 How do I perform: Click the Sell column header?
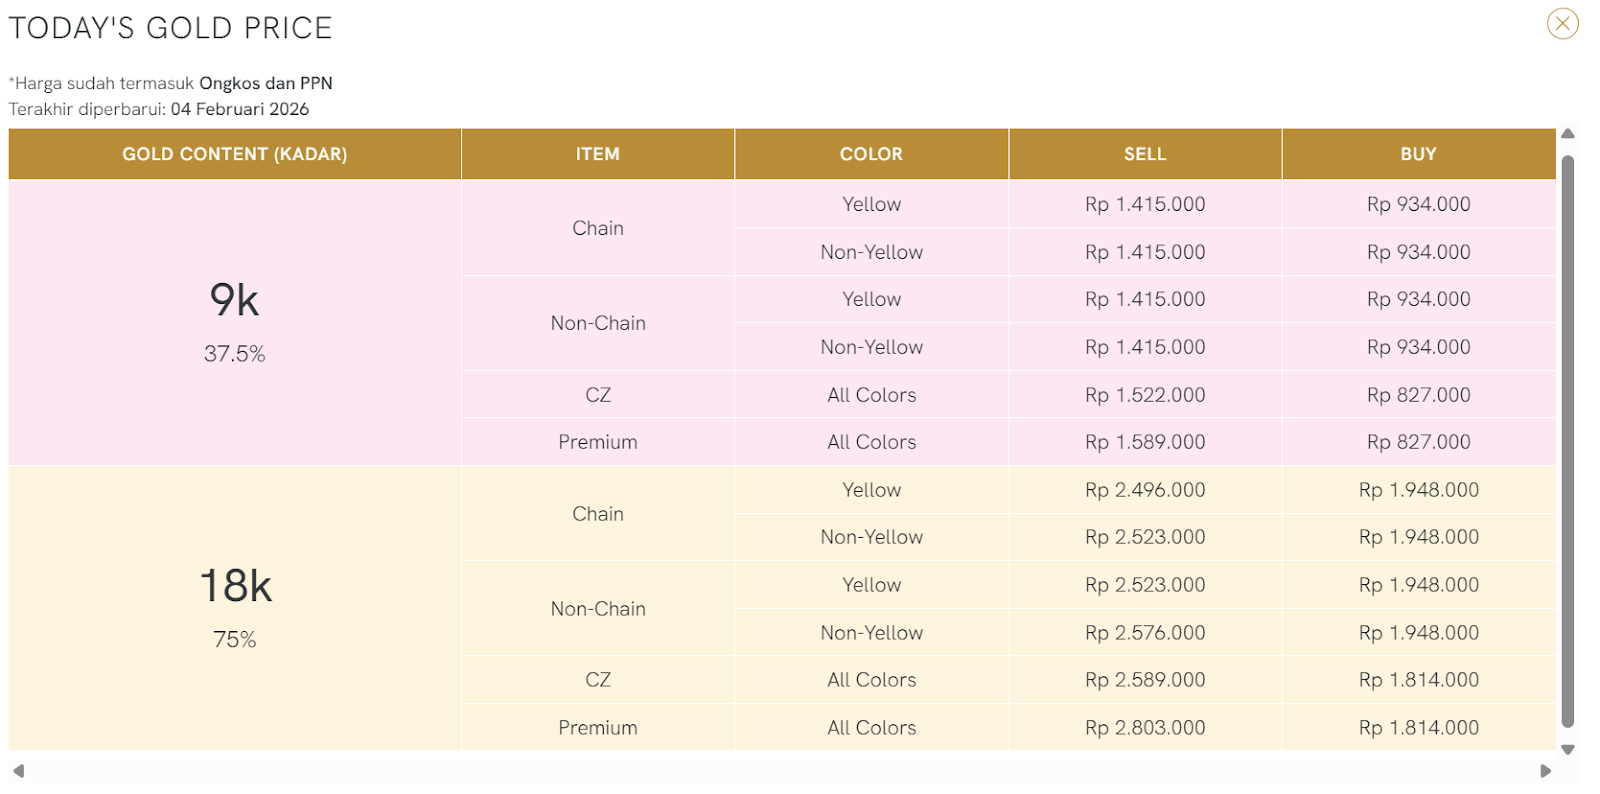point(1145,154)
